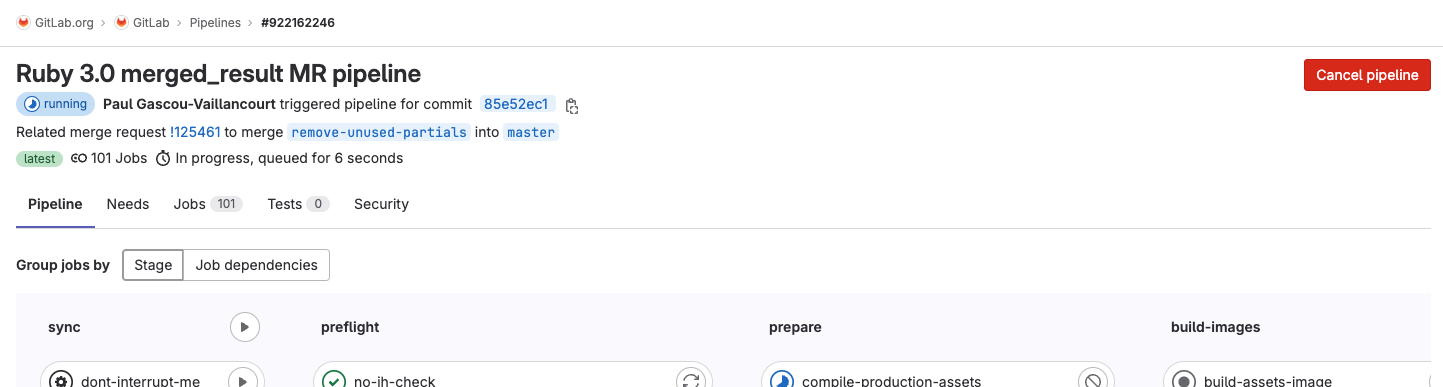Screen dimensions: 1443x387
Task: Switch to the Needs tab
Action: pos(128,204)
